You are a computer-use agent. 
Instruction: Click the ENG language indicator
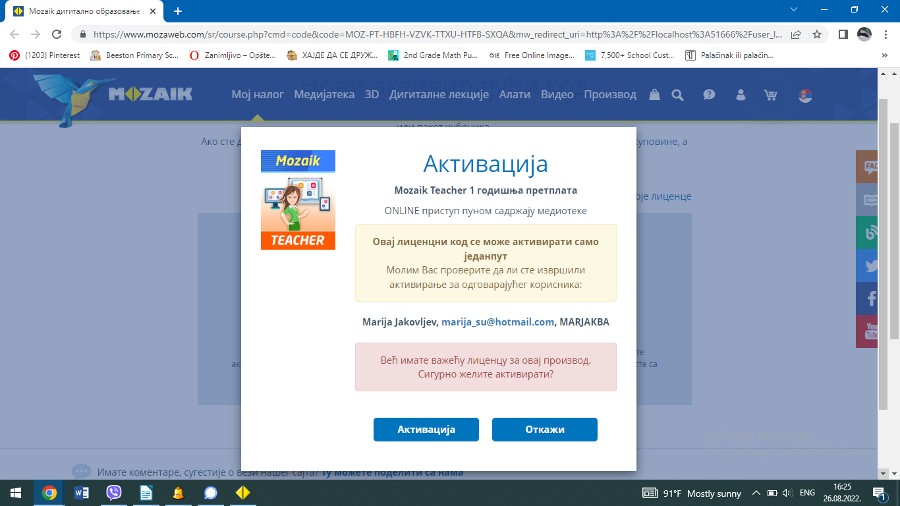point(807,493)
